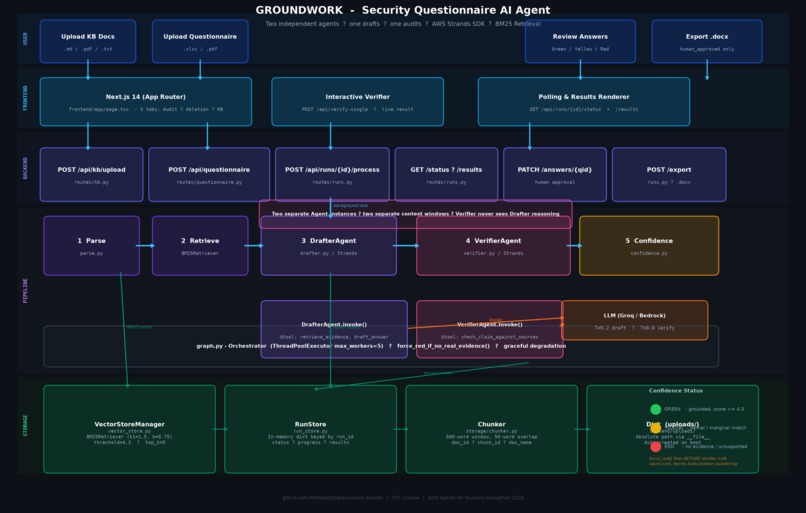
Task: Click the Confidence Status legend heading
Action: [675, 391]
